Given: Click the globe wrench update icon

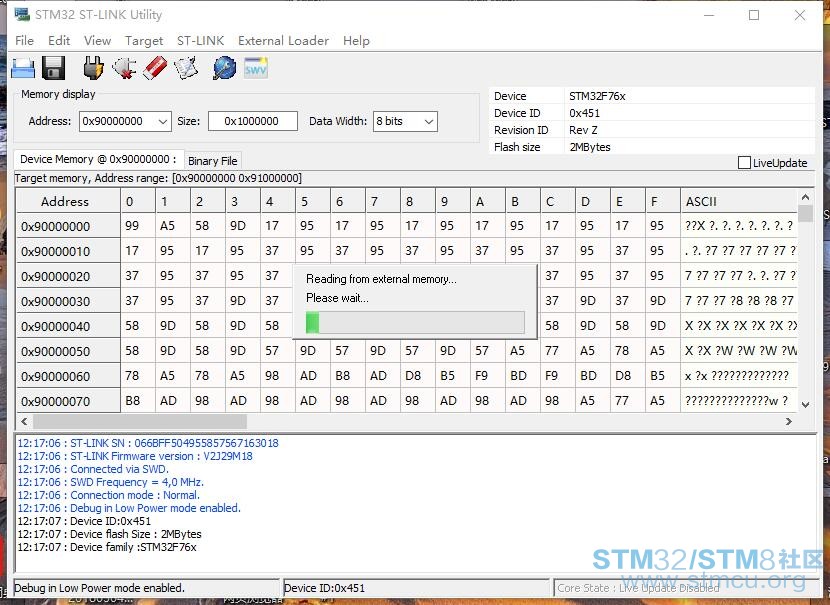Looking at the screenshot, I should [x=224, y=68].
